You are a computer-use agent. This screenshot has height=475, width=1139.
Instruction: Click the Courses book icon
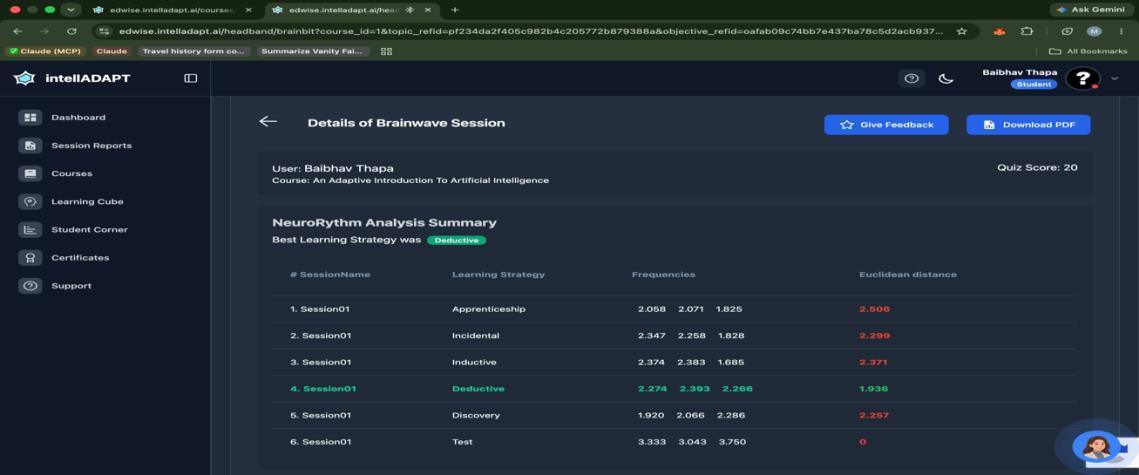point(30,174)
